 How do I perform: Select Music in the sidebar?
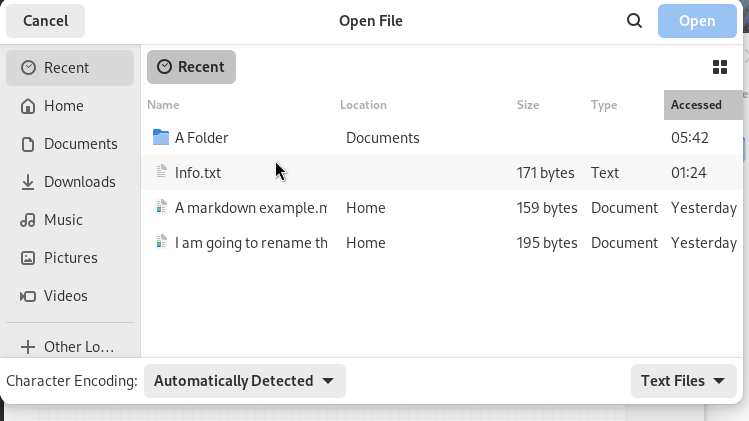click(70, 220)
